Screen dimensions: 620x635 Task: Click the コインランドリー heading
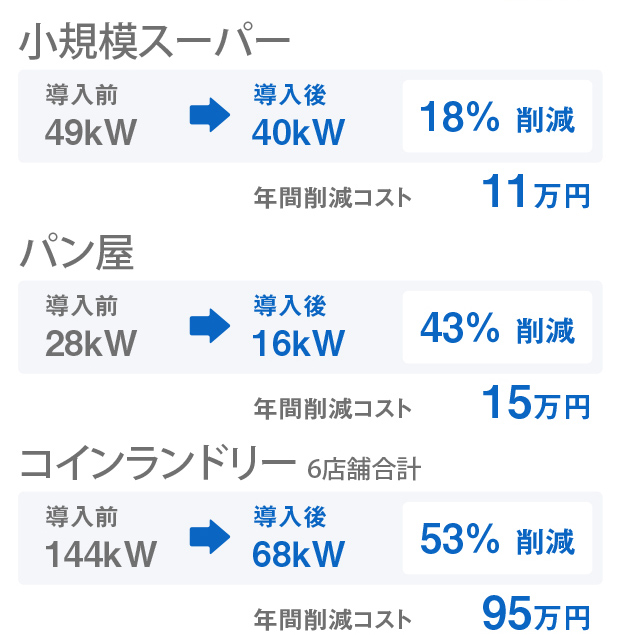coord(157,463)
